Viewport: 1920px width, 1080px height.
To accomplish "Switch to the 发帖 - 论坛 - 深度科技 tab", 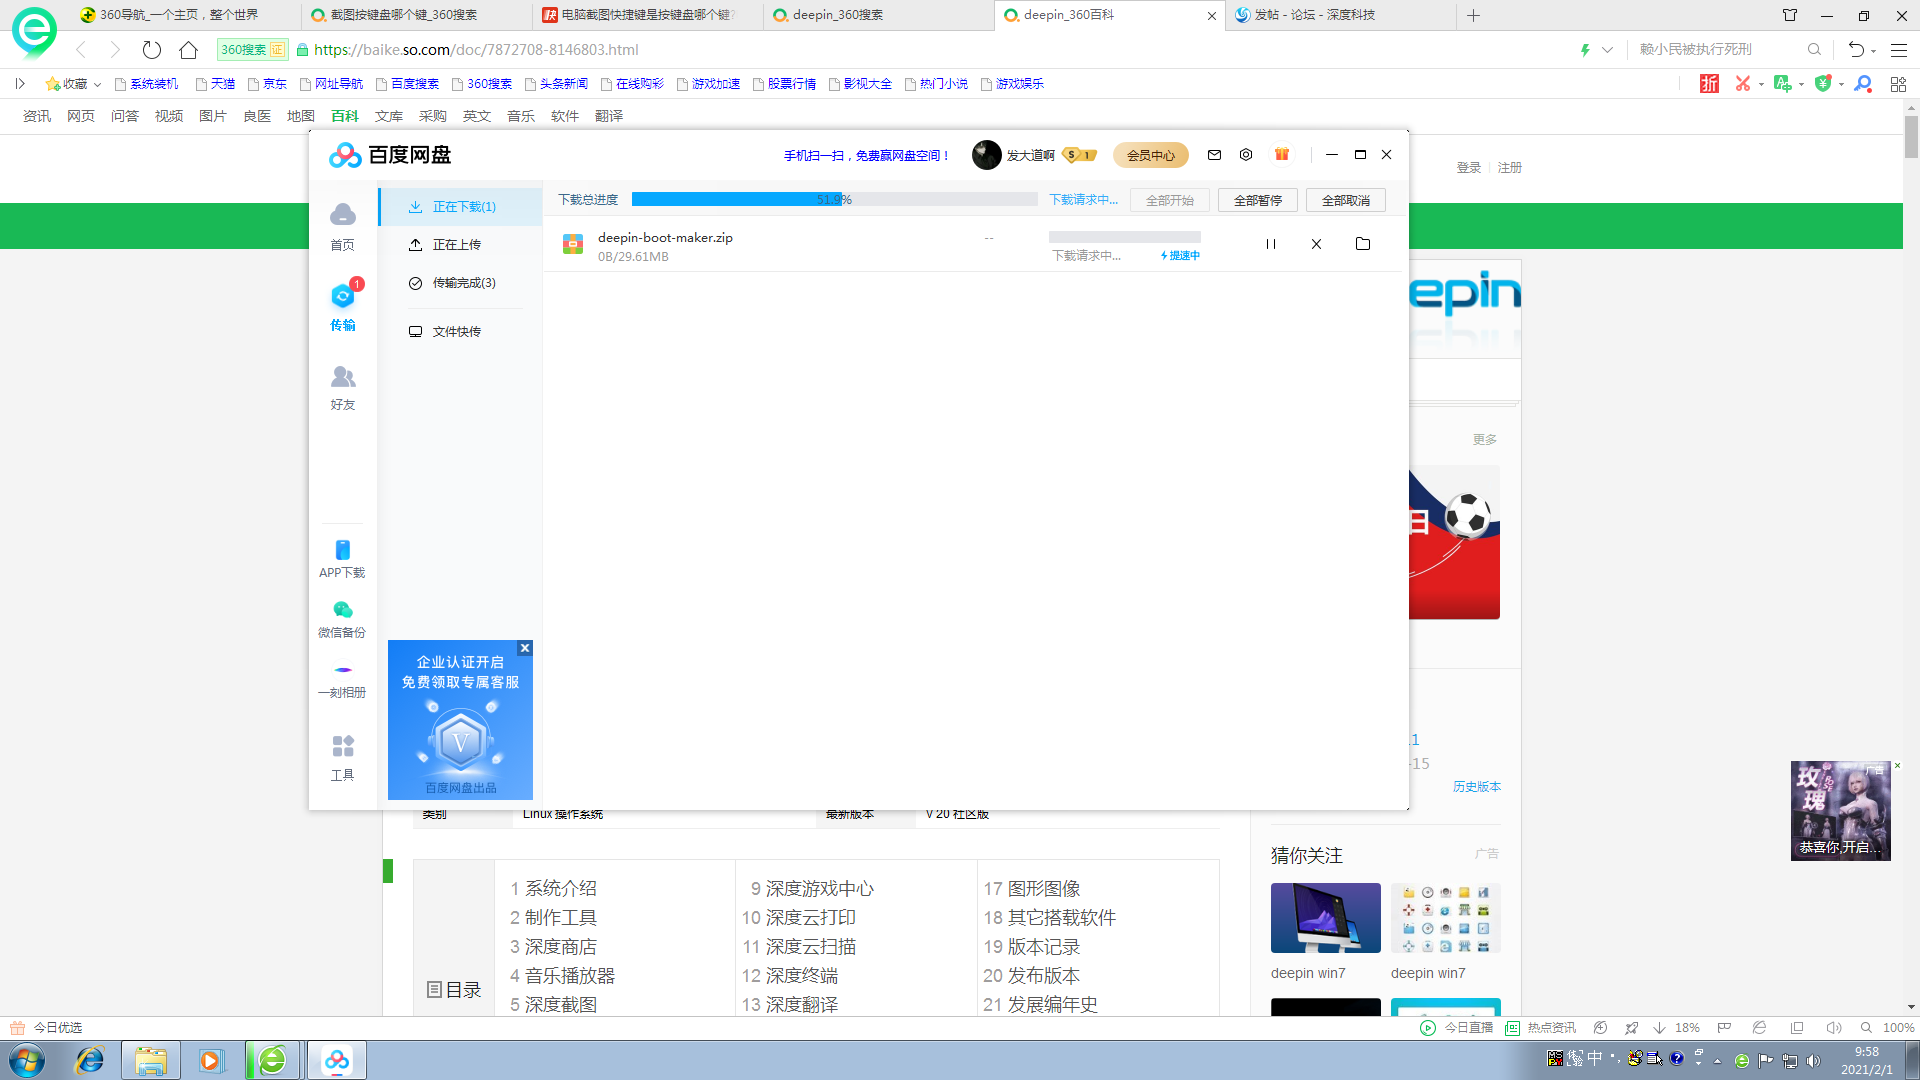I will (1340, 15).
